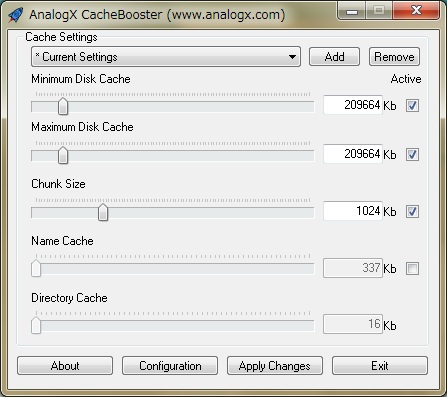Open the About dialog
Screen dimensions: 447x397
65,366
